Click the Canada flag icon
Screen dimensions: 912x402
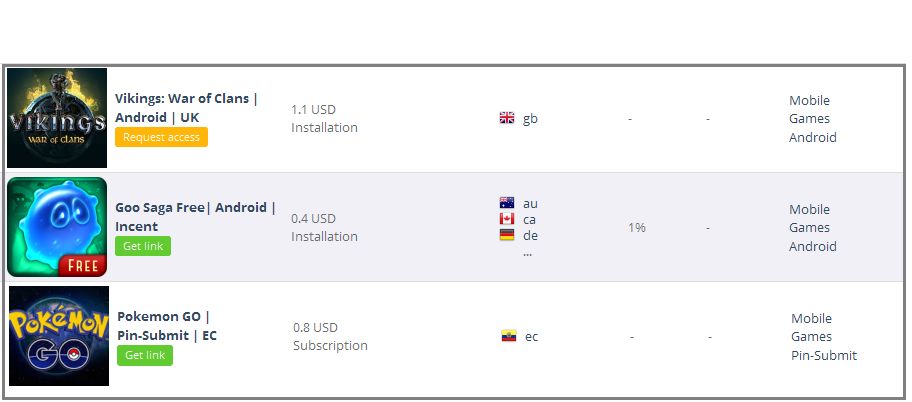(x=507, y=219)
